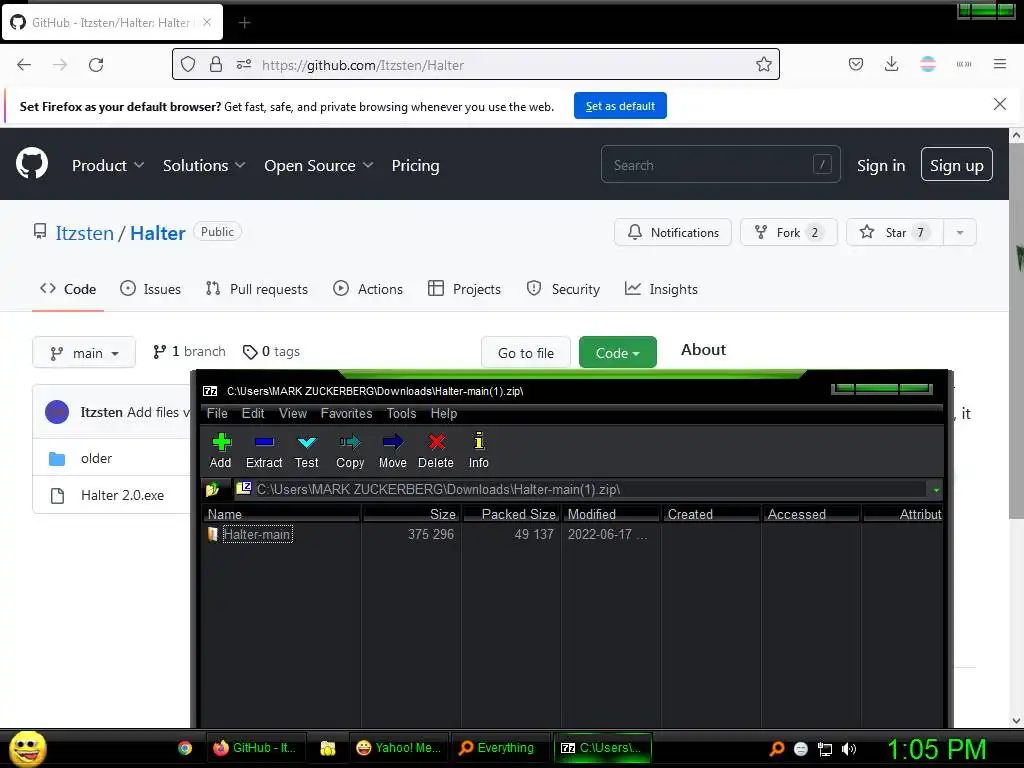Dismiss the default browser notification bar
The image size is (1024, 768).
click(1000, 104)
